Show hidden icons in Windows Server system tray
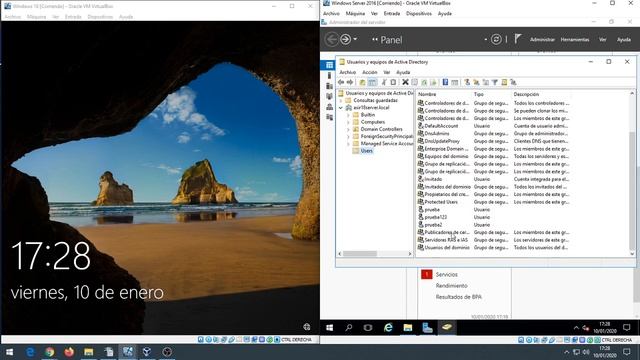Viewport: 640px width, 360px height. pyautogui.click(x=576, y=327)
